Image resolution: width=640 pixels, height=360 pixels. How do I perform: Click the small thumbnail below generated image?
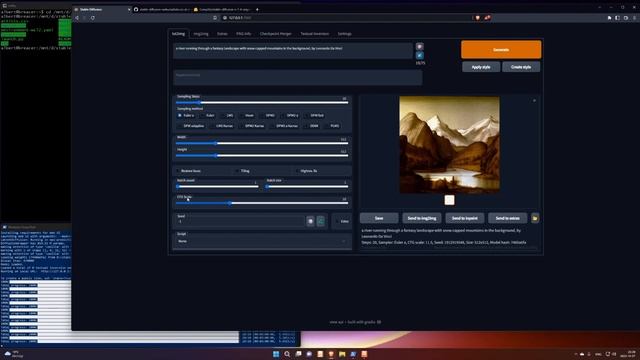pos(449,200)
